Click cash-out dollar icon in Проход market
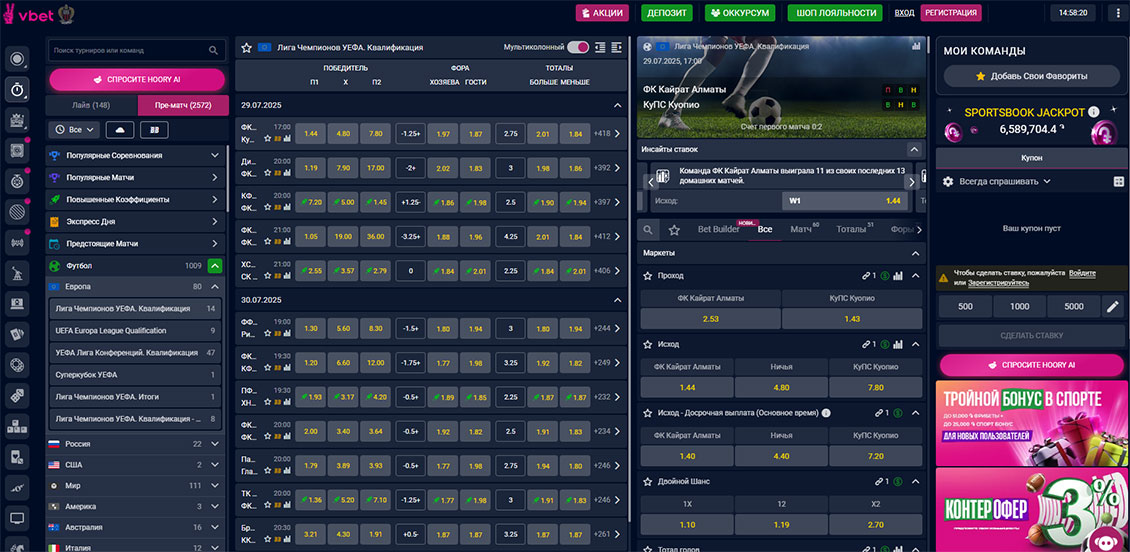 click(884, 275)
